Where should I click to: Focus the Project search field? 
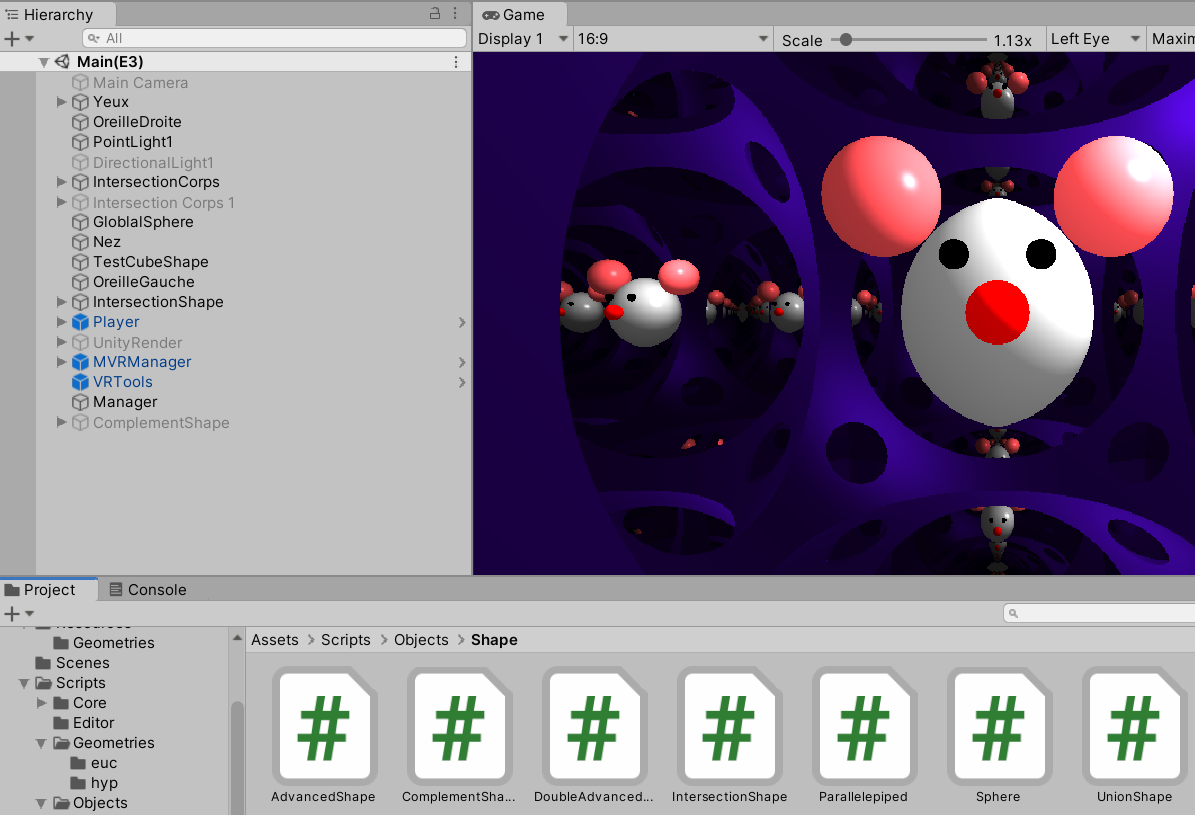pos(1100,613)
